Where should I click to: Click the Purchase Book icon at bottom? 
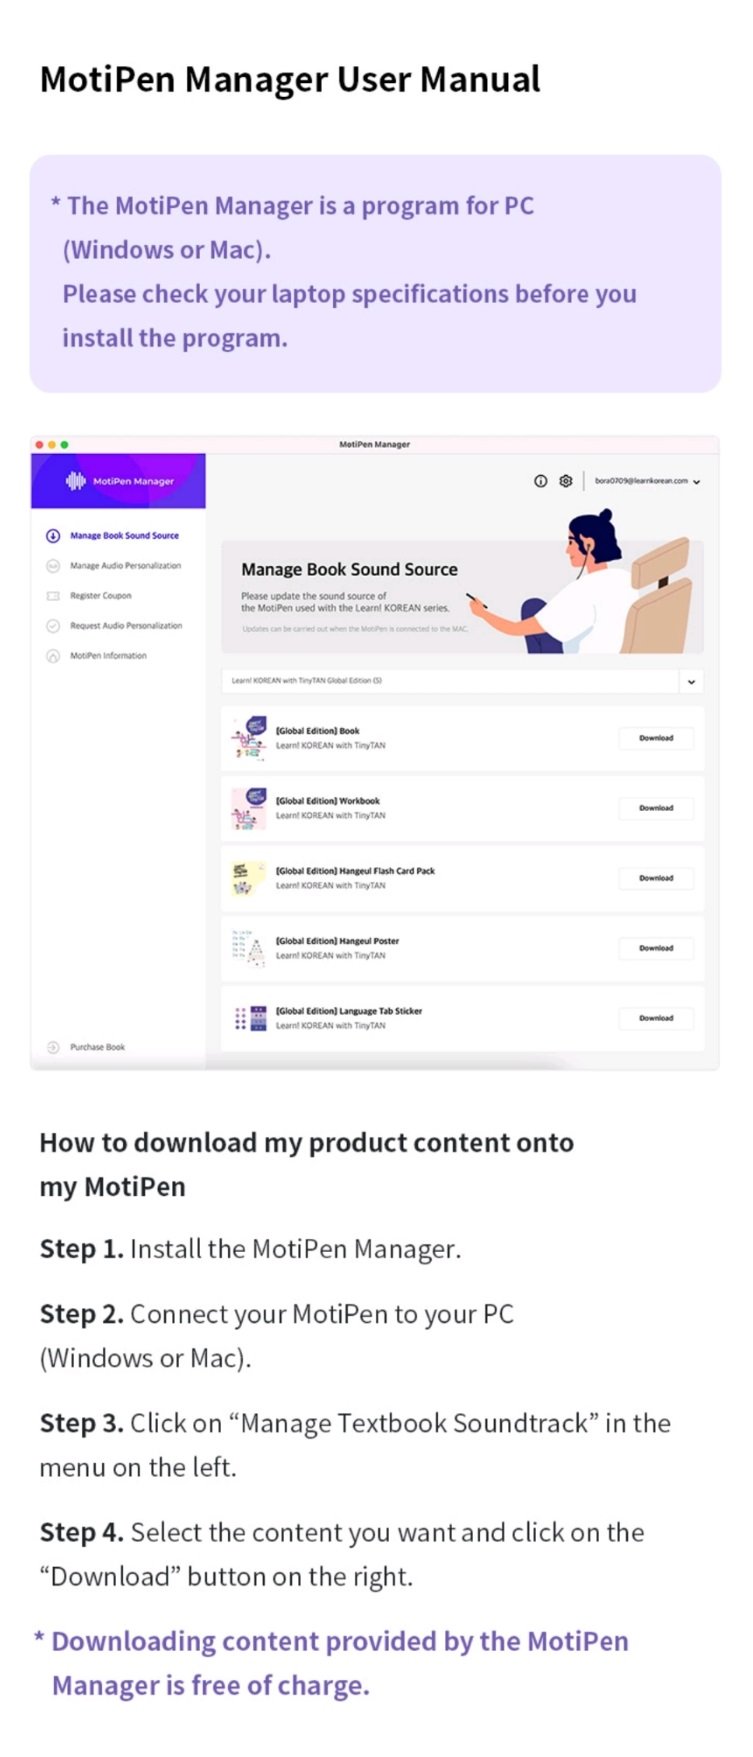coord(53,1047)
